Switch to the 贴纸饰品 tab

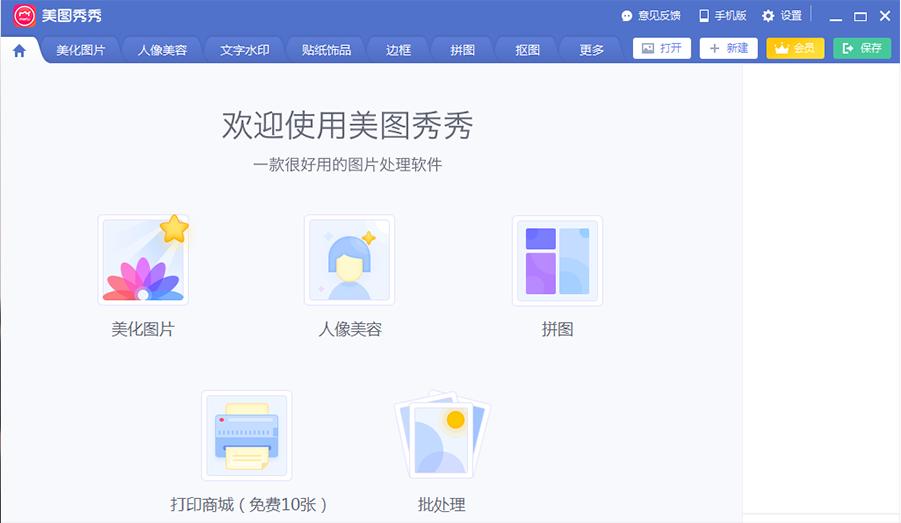pyautogui.click(x=326, y=50)
